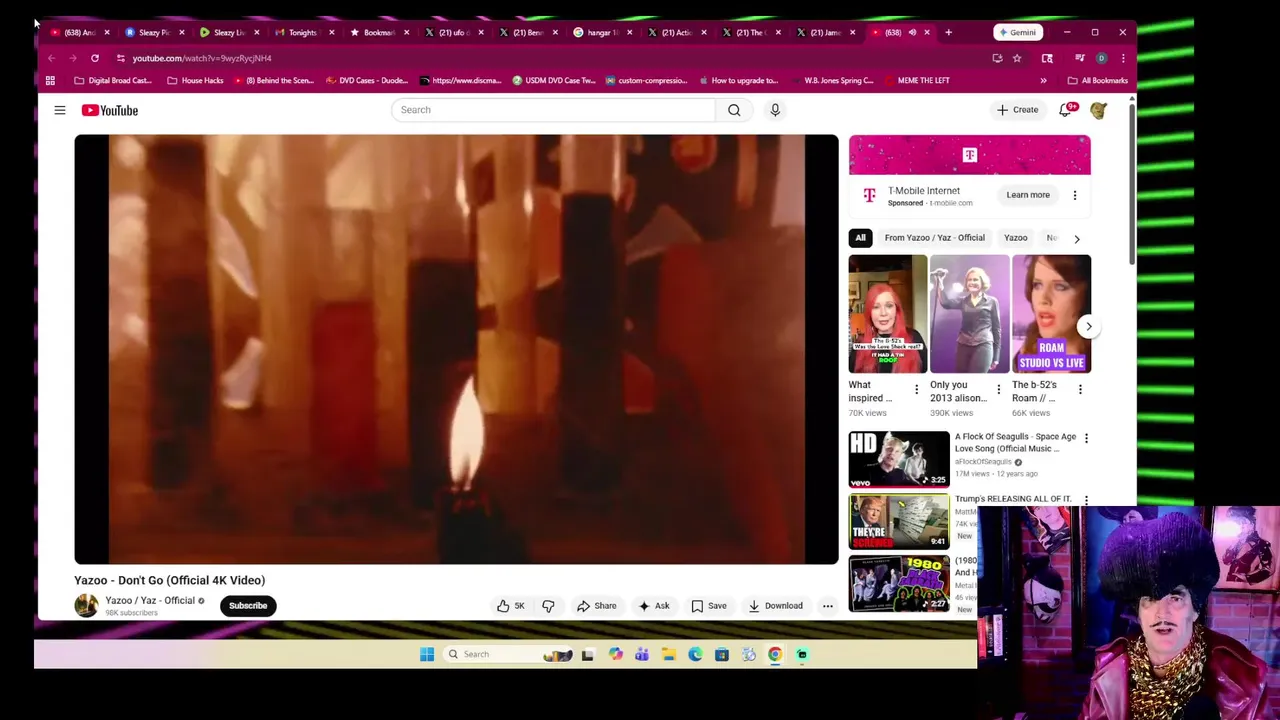Click the Ask button below the video
The width and height of the screenshot is (1280, 720).
coord(654,606)
